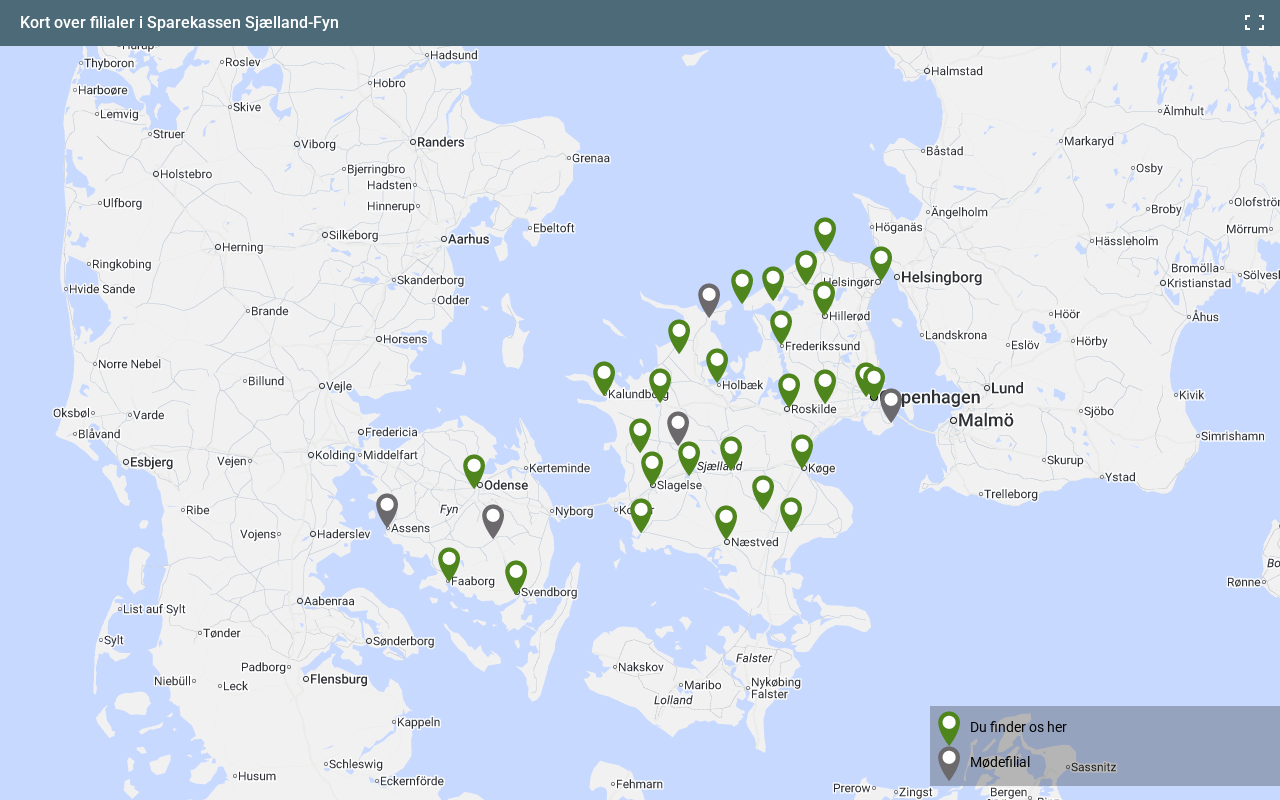This screenshot has width=1280, height=800.
Task: Click the map title 'Kort over filialer'
Action: coord(179,23)
